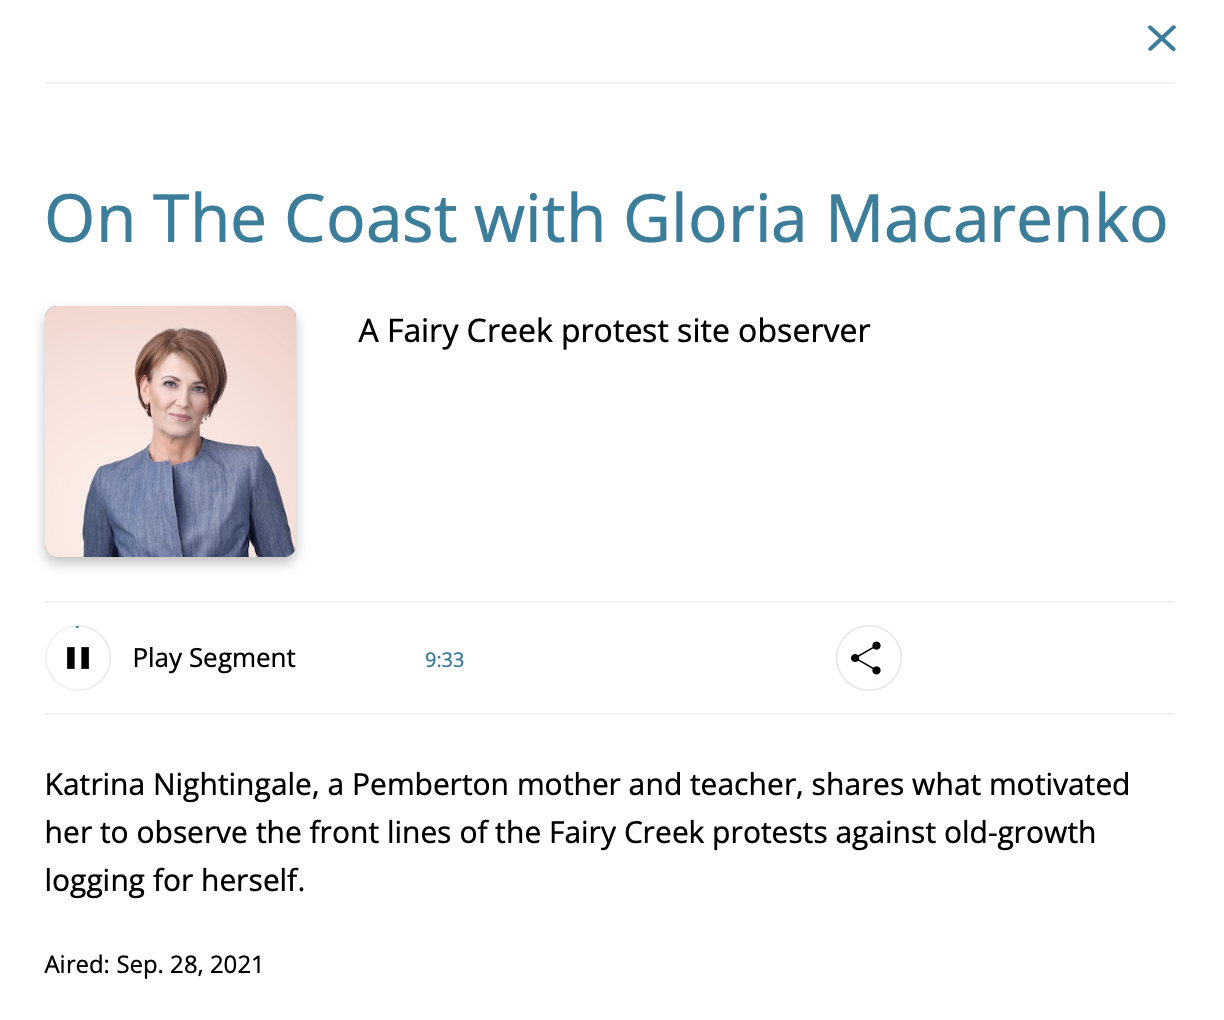Click the name "Katrina Nightingale" in the description

coord(178,785)
